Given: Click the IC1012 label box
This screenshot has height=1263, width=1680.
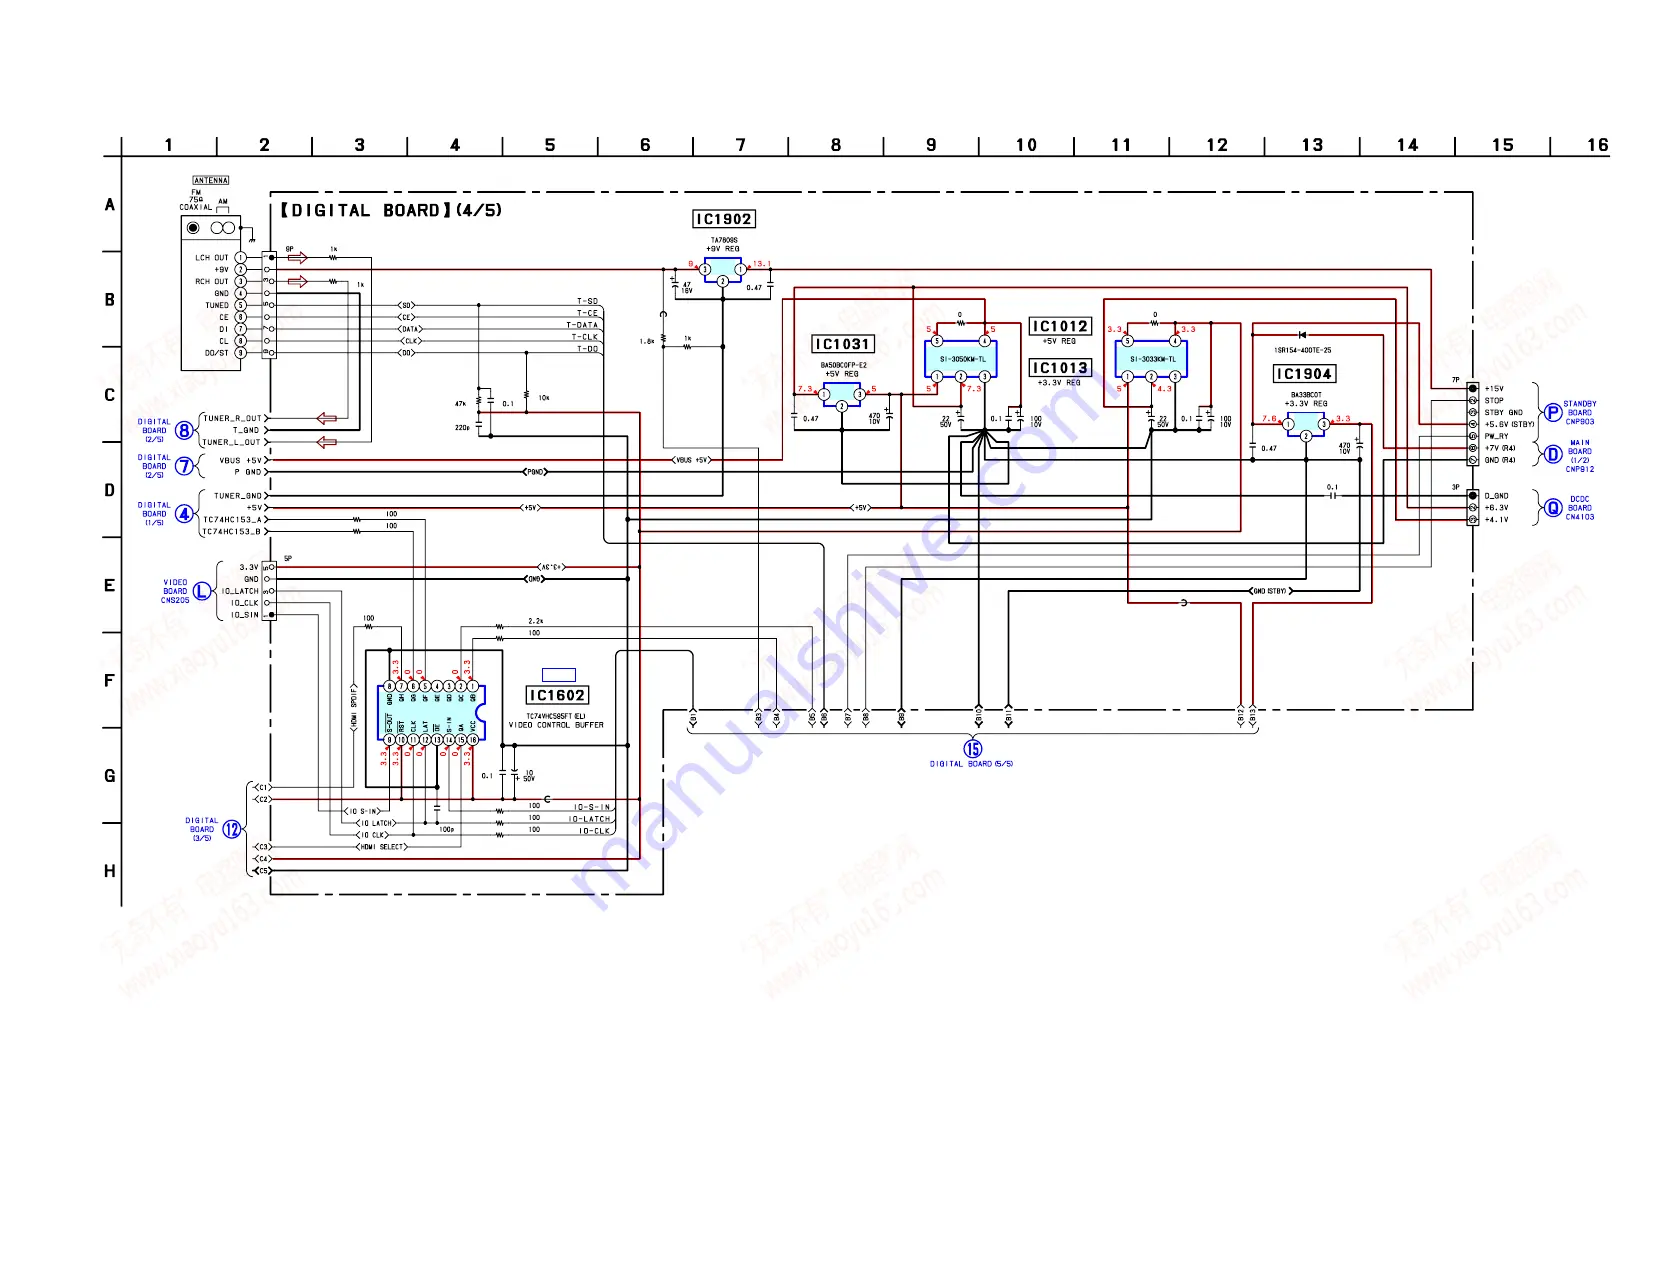Looking at the screenshot, I should click(x=1060, y=326).
